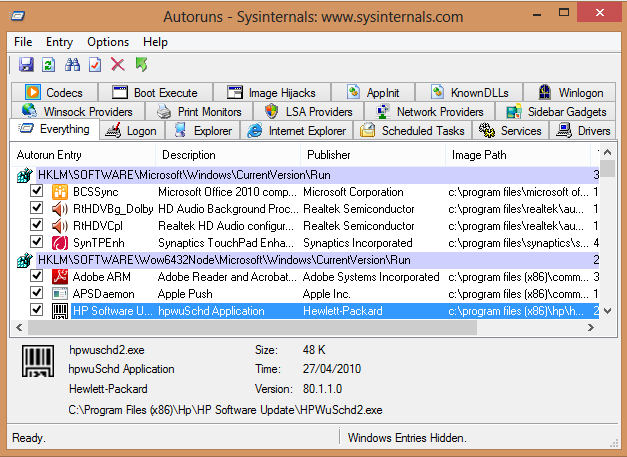The width and height of the screenshot is (627, 457).
Task: Click the Find binoculars icon
Action: (x=72, y=64)
